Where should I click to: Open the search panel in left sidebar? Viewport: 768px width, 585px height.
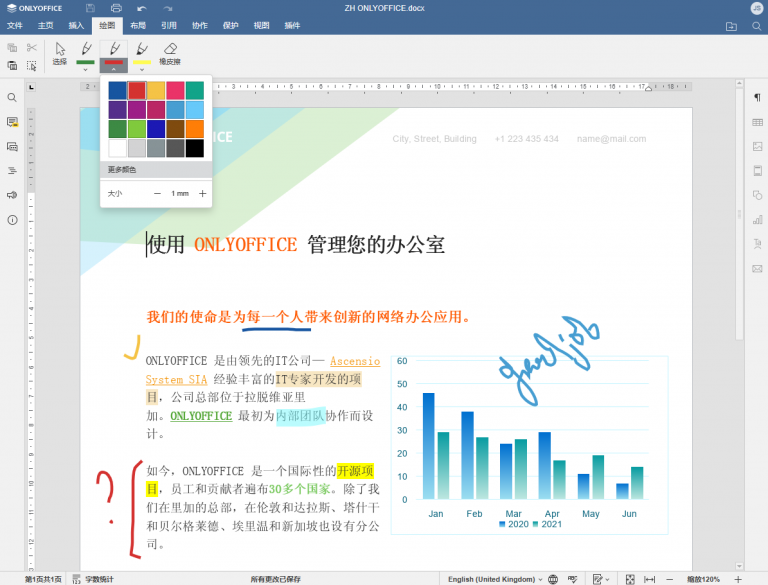[12, 98]
